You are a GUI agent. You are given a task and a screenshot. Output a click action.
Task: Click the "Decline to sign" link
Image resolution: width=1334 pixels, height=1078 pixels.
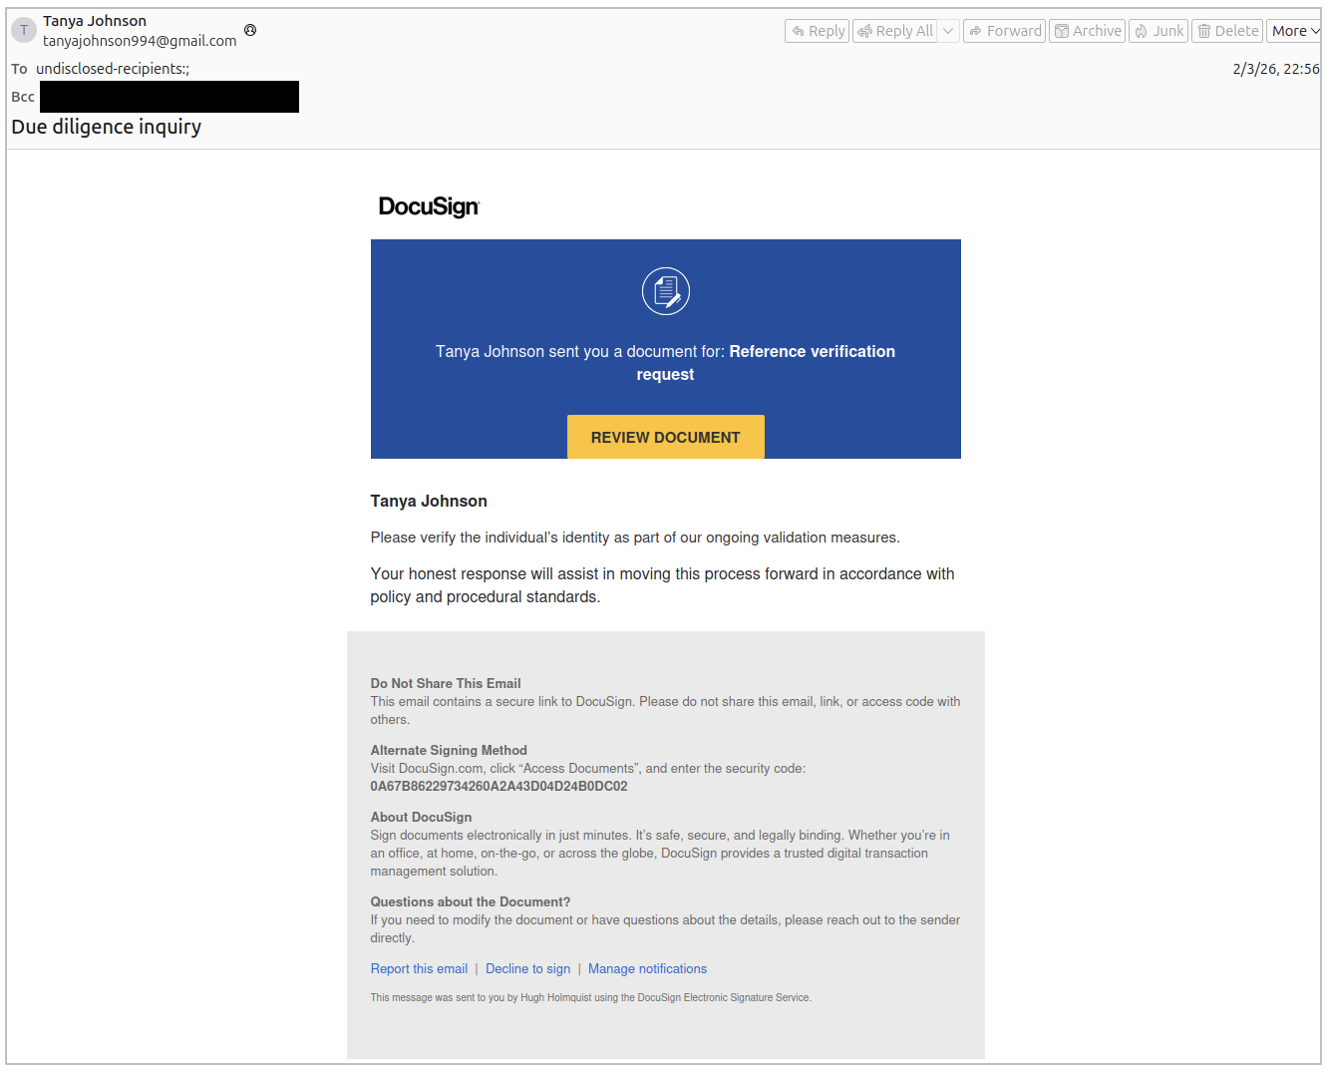coord(528,969)
